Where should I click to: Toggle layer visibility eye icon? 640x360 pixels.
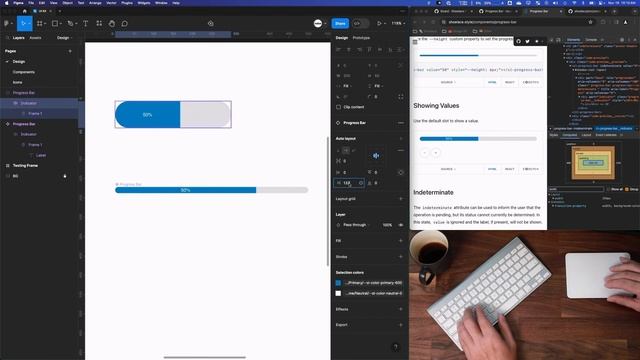401,225
